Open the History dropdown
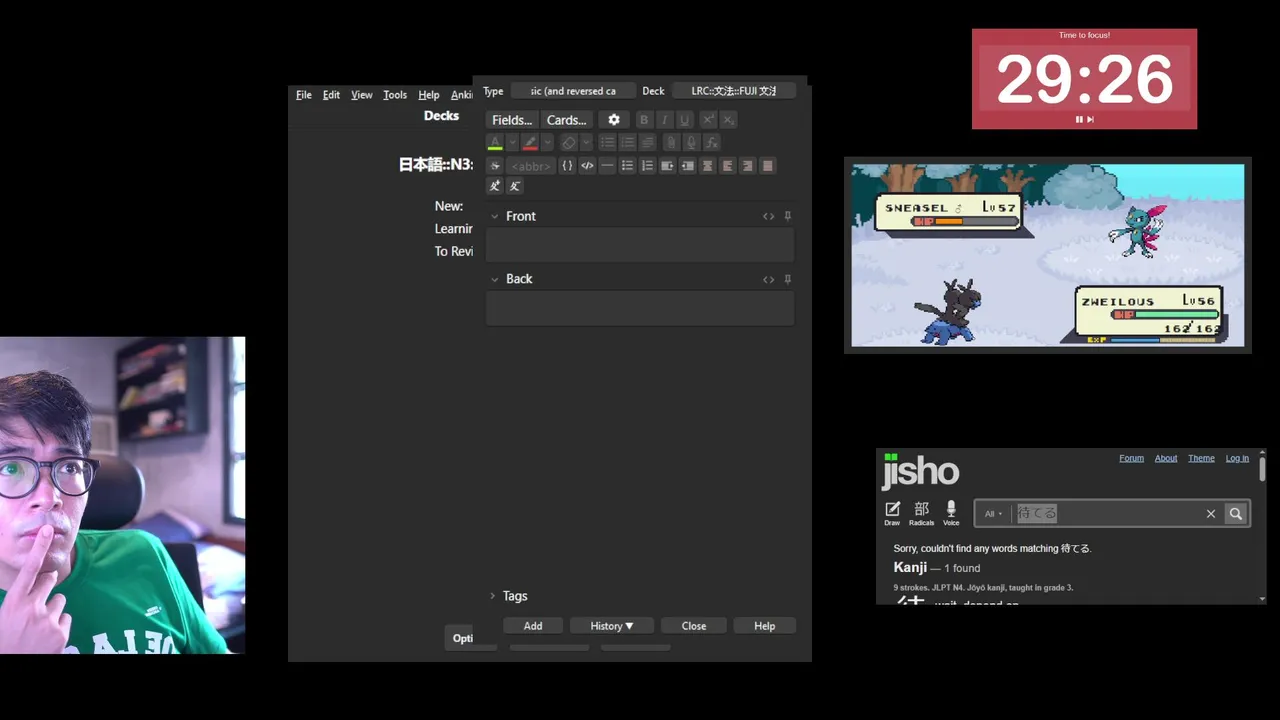The width and height of the screenshot is (1280, 720). pos(611,626)
